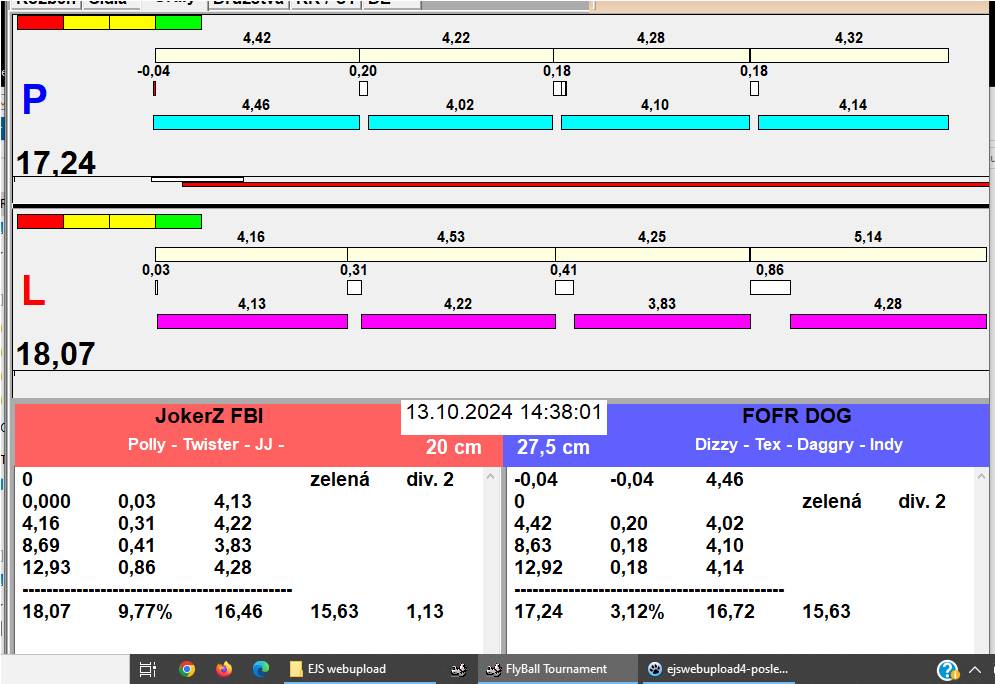Click 3,12% in the FOFR DOG results
Image resolution: width=995 pixels, height=684 pixels.
coord(637,612)
